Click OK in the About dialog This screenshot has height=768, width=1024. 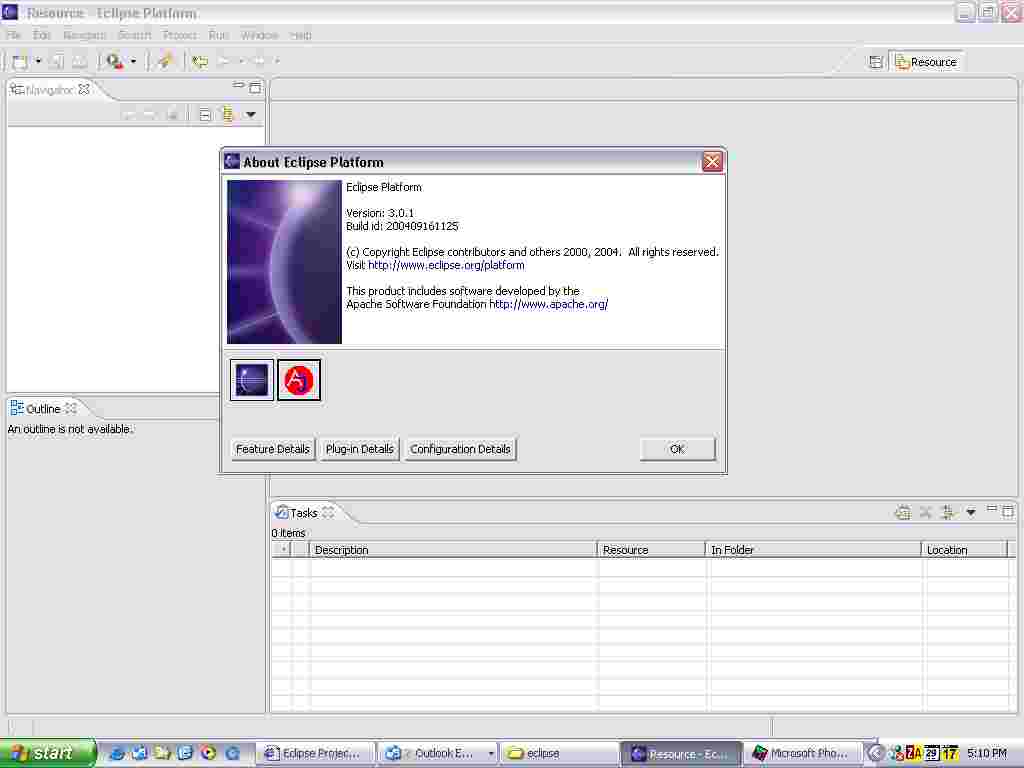pyautogui.click(x=677, y=449)
